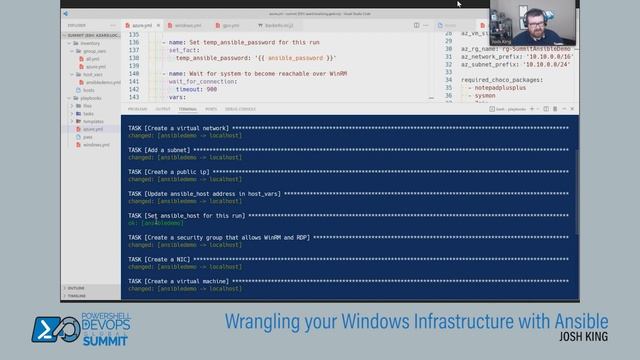Open ansibledemo.yml under host_vars
The width and height of the screenshot is (640, 360).
pos(103,82)
